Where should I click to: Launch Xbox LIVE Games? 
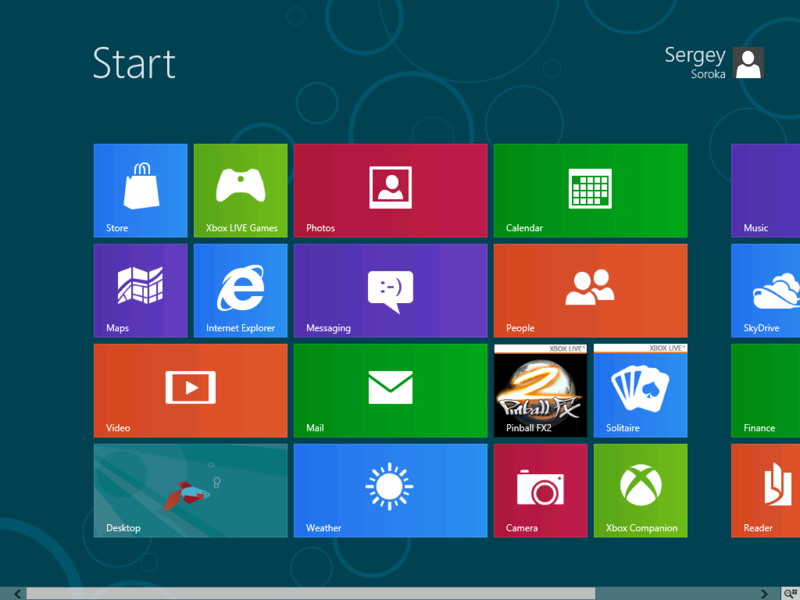pos(240,190)
